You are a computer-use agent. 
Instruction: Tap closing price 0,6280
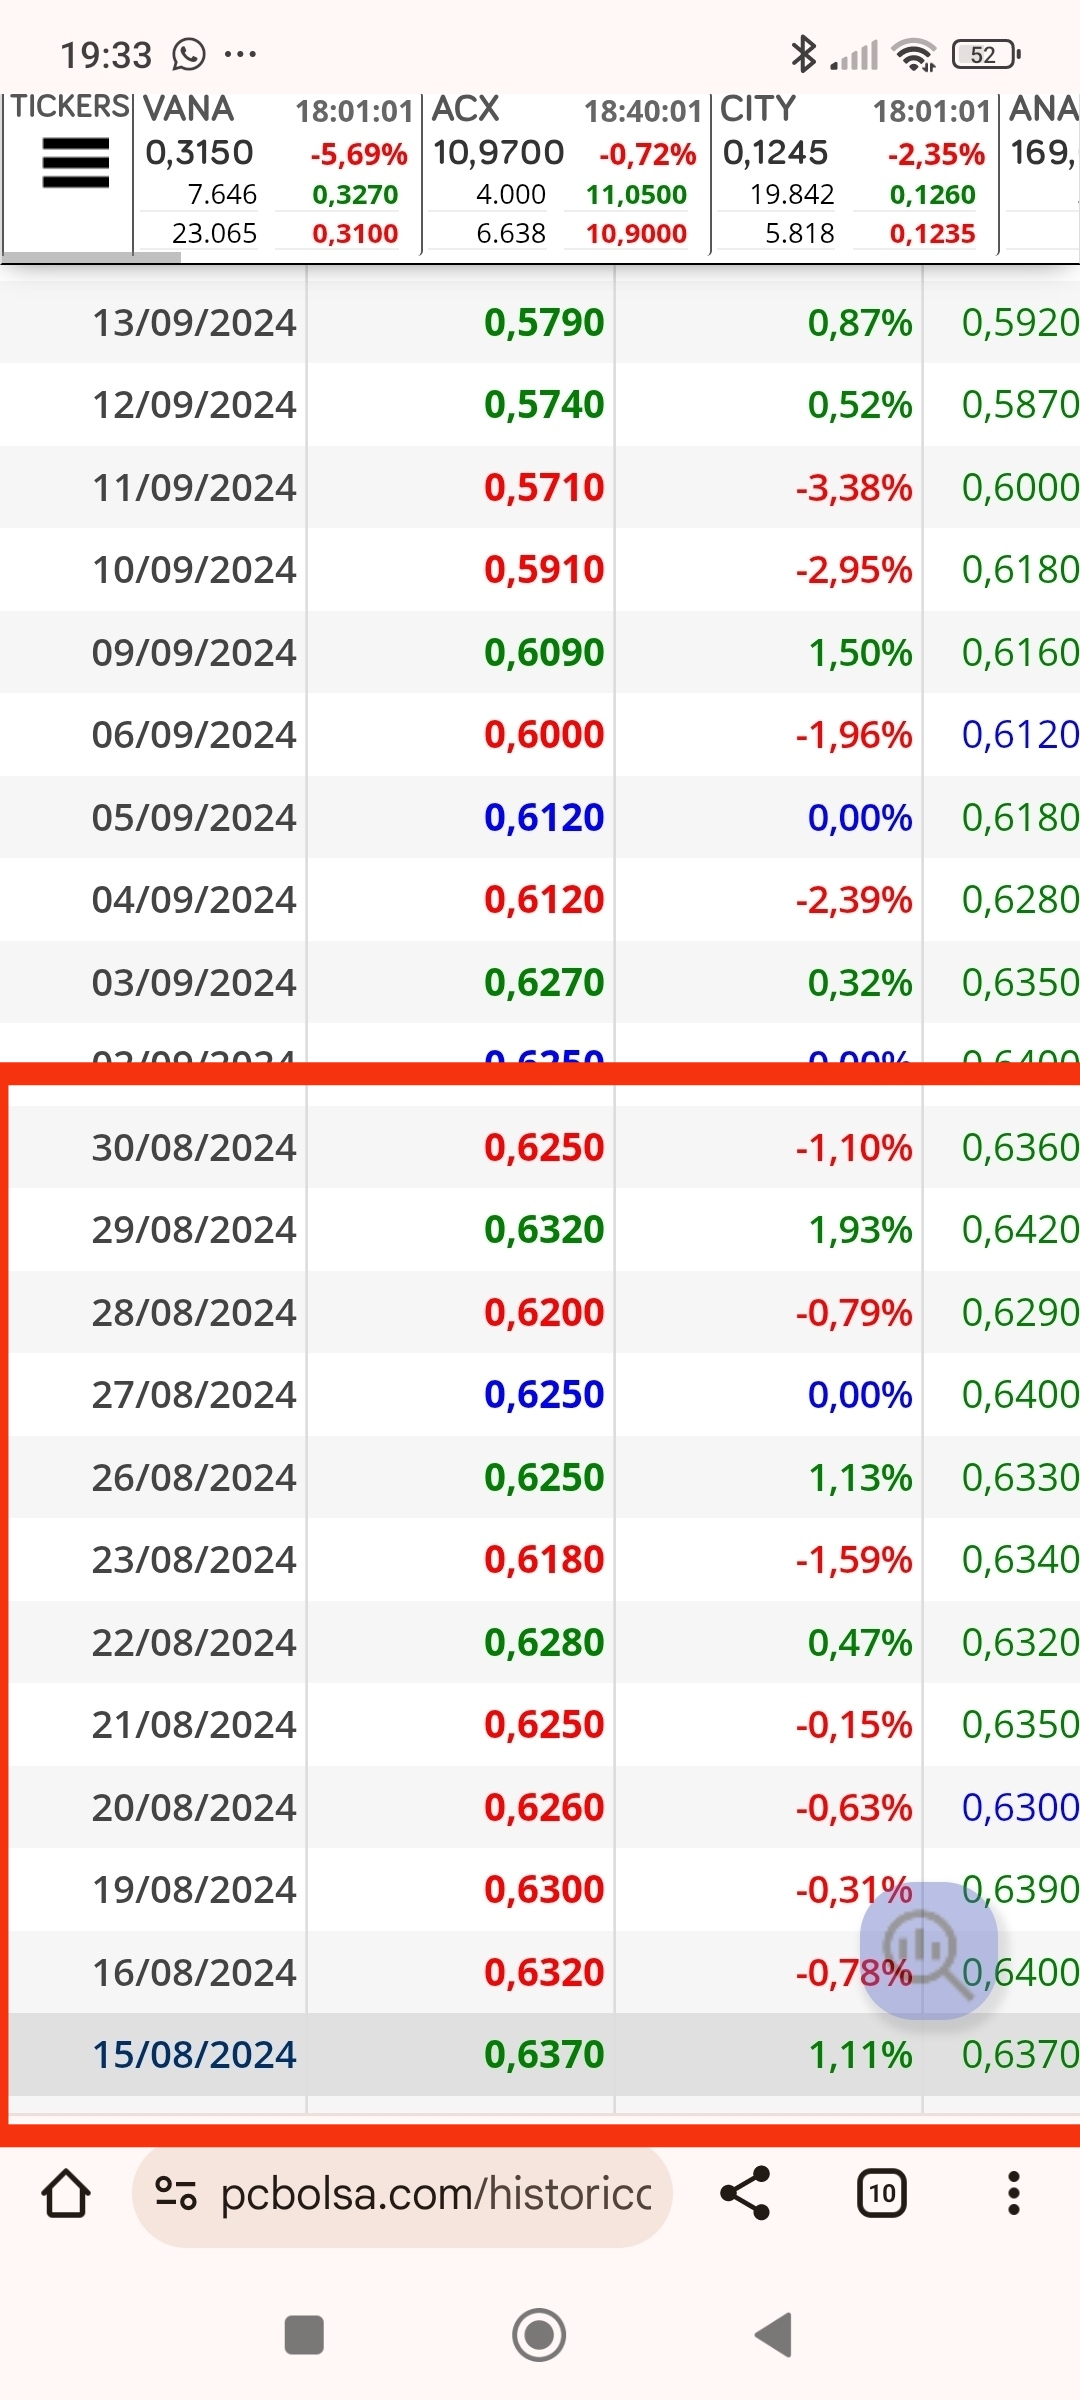click(544, 1643)
